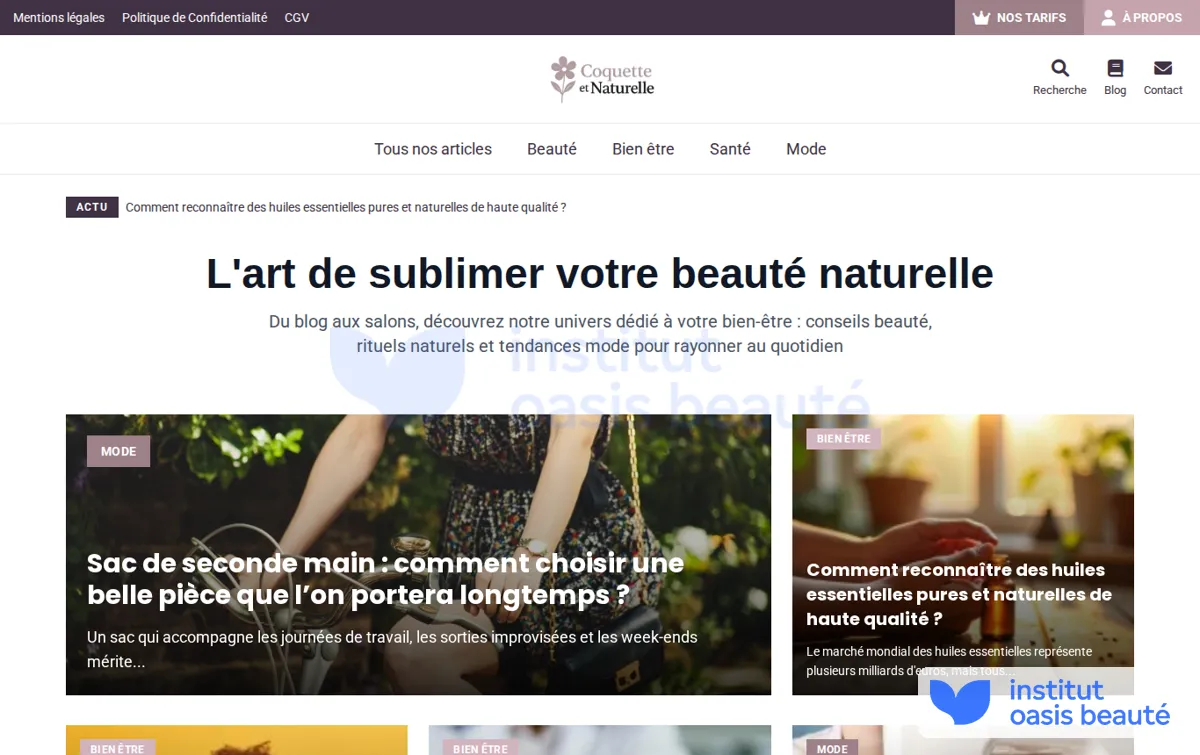Click the À PROPOS button

(x=1142, y=18)
